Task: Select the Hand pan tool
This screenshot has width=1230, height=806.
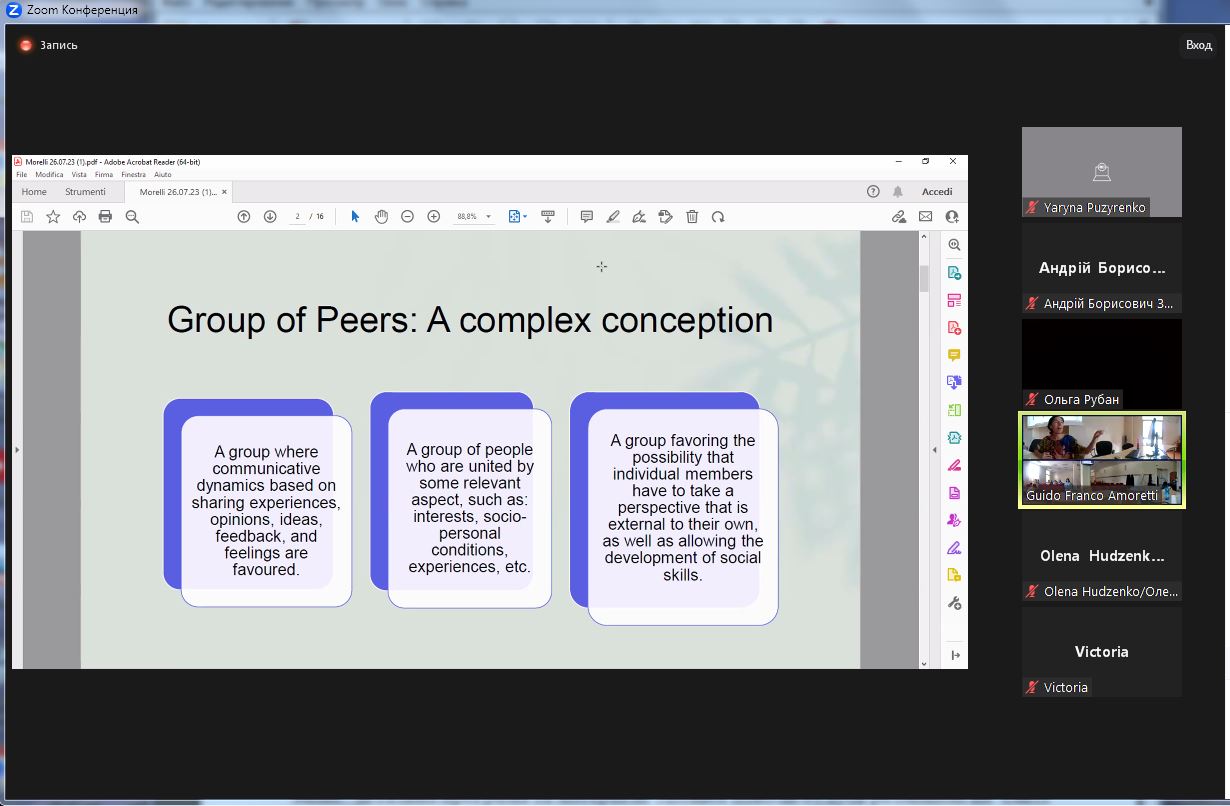Action: (381, 217)
